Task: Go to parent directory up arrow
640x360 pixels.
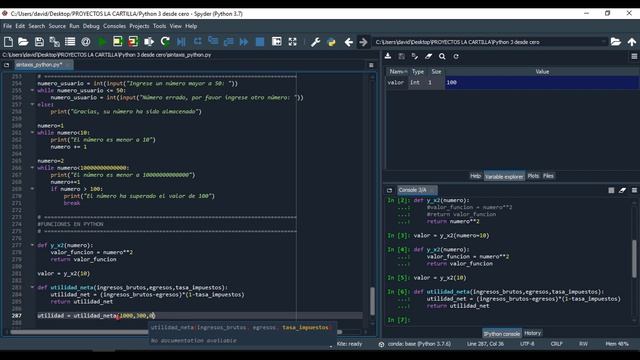Action: click(632, 42)
